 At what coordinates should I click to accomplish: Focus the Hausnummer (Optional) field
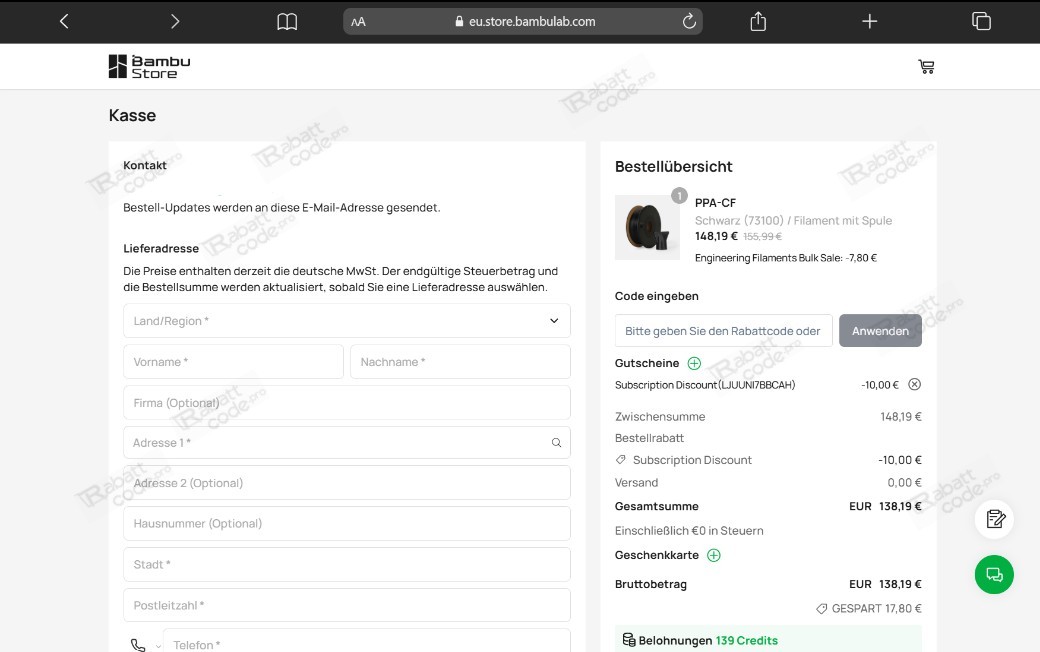(x=347, y=523)
